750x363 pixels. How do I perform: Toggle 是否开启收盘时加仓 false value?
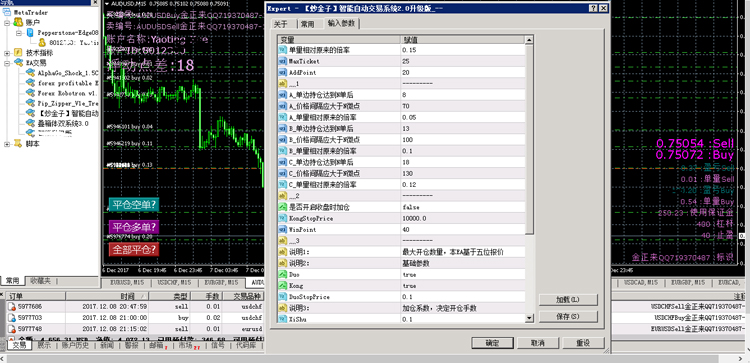pyautogui.click(x=463, y=207)
